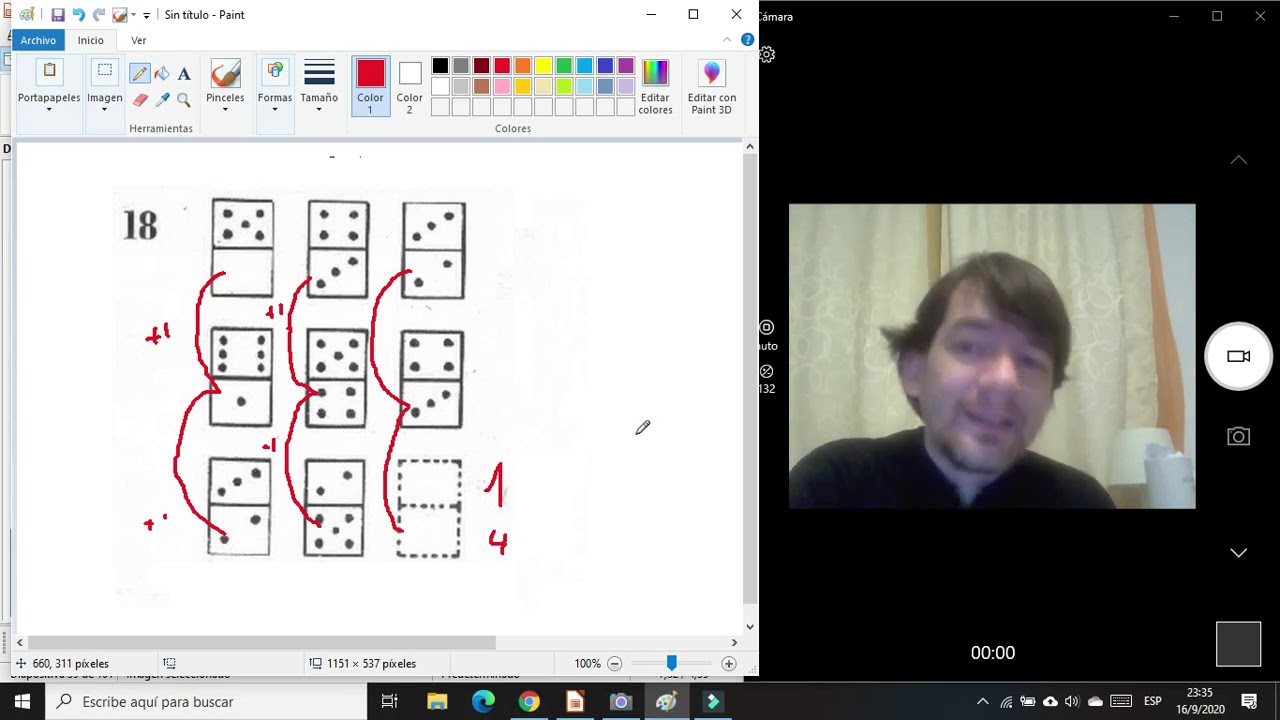Activate Color 1 selector
1280x720 pixels.
370,86
